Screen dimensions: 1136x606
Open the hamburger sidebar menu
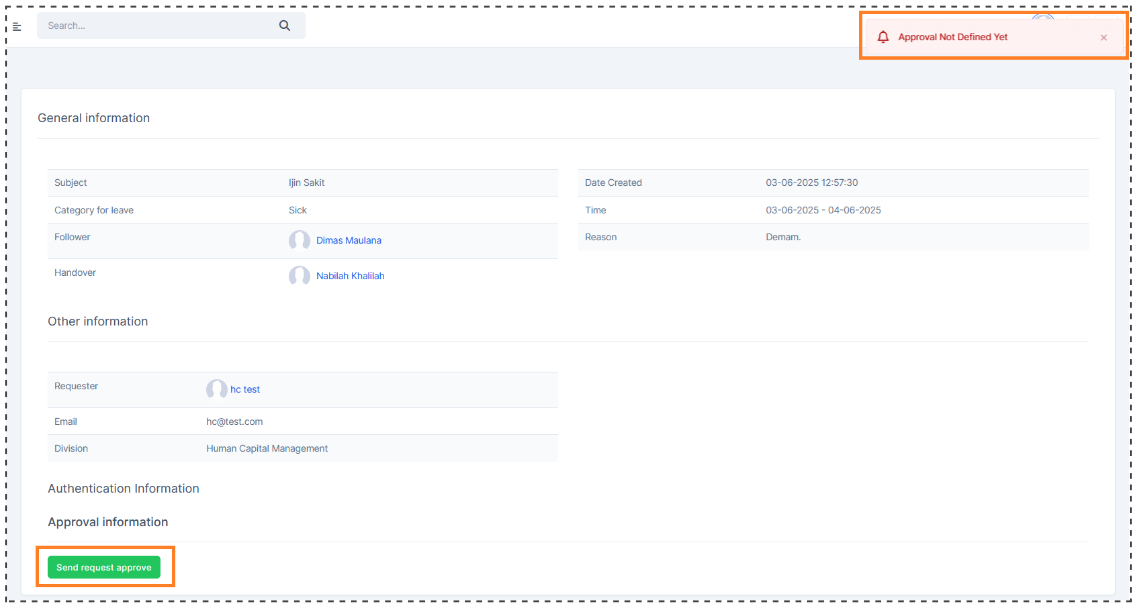tap(17, 26)
